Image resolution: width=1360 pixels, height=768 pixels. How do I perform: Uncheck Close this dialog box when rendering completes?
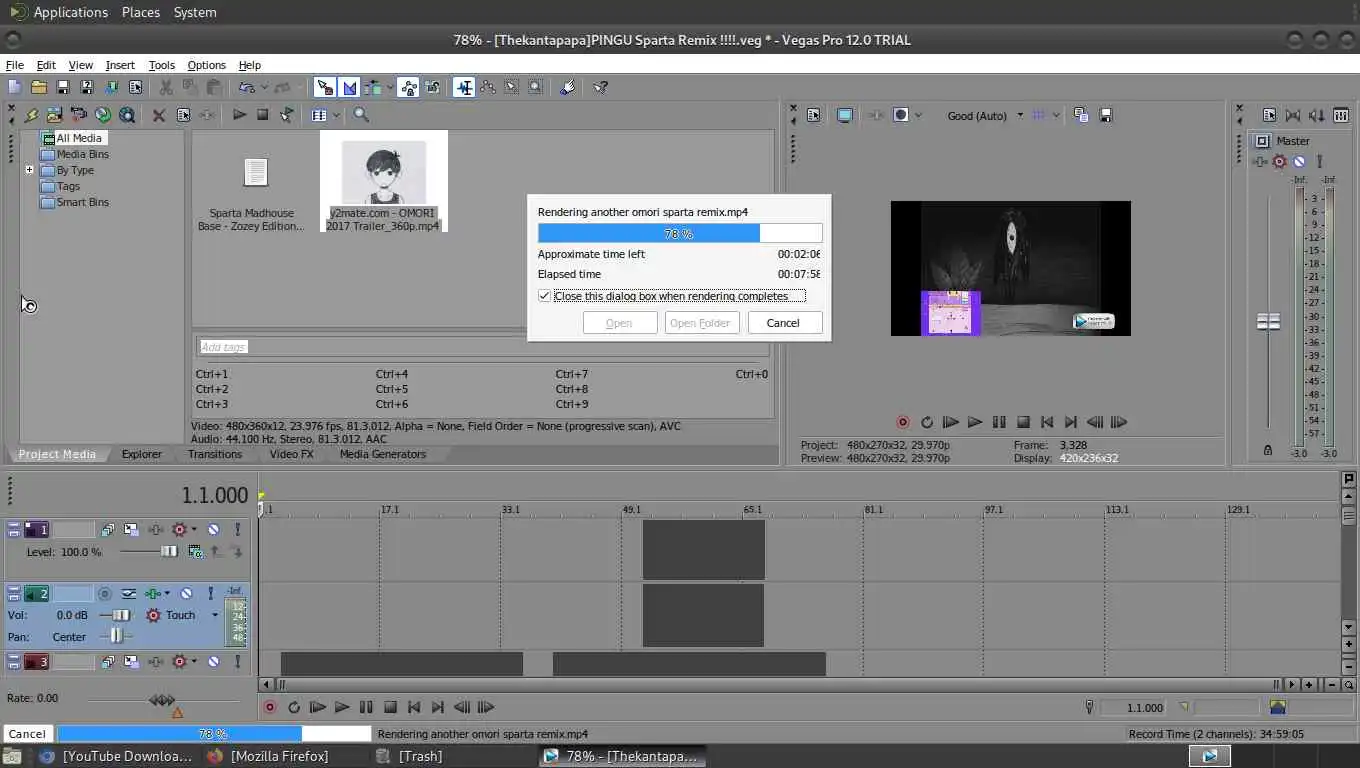544,296
